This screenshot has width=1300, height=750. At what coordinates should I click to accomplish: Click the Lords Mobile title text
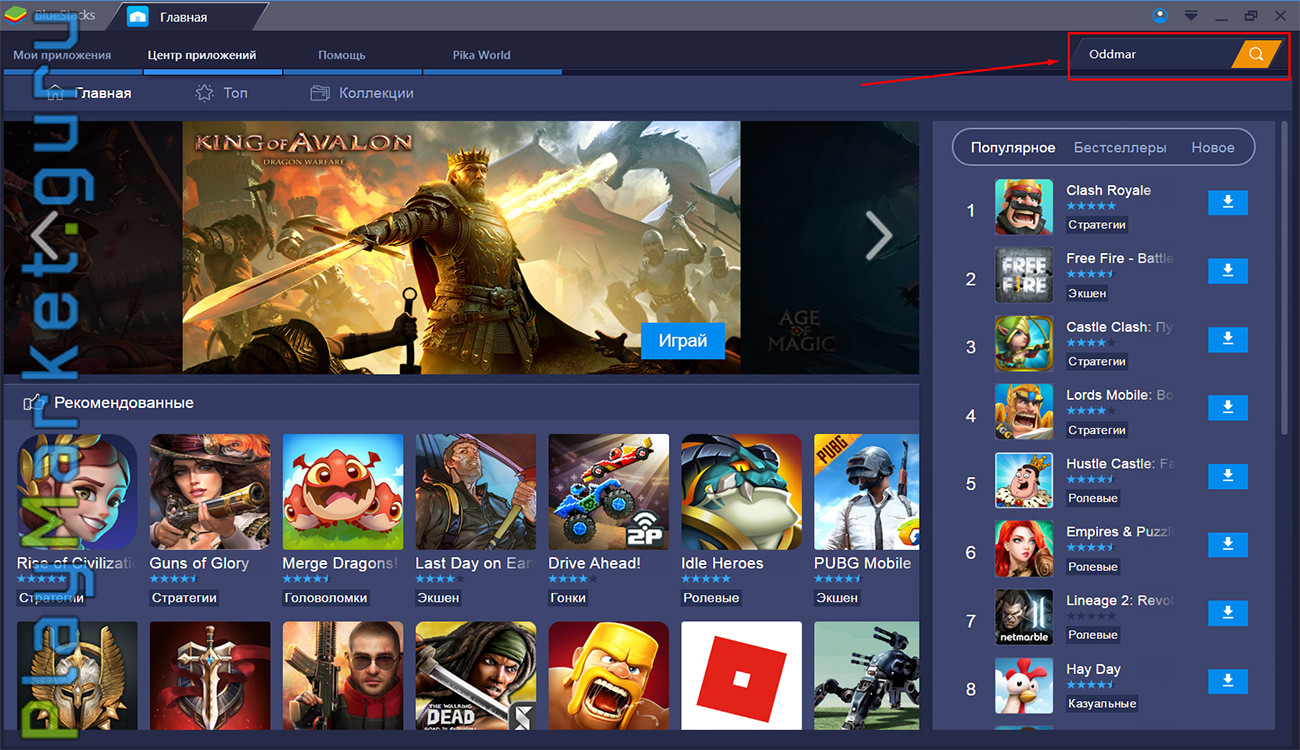(1120, 395)
